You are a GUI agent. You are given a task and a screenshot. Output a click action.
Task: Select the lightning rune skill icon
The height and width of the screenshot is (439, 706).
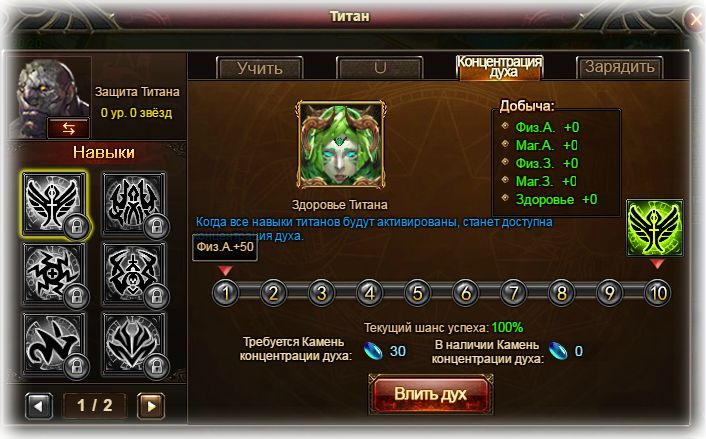point(54,344)
